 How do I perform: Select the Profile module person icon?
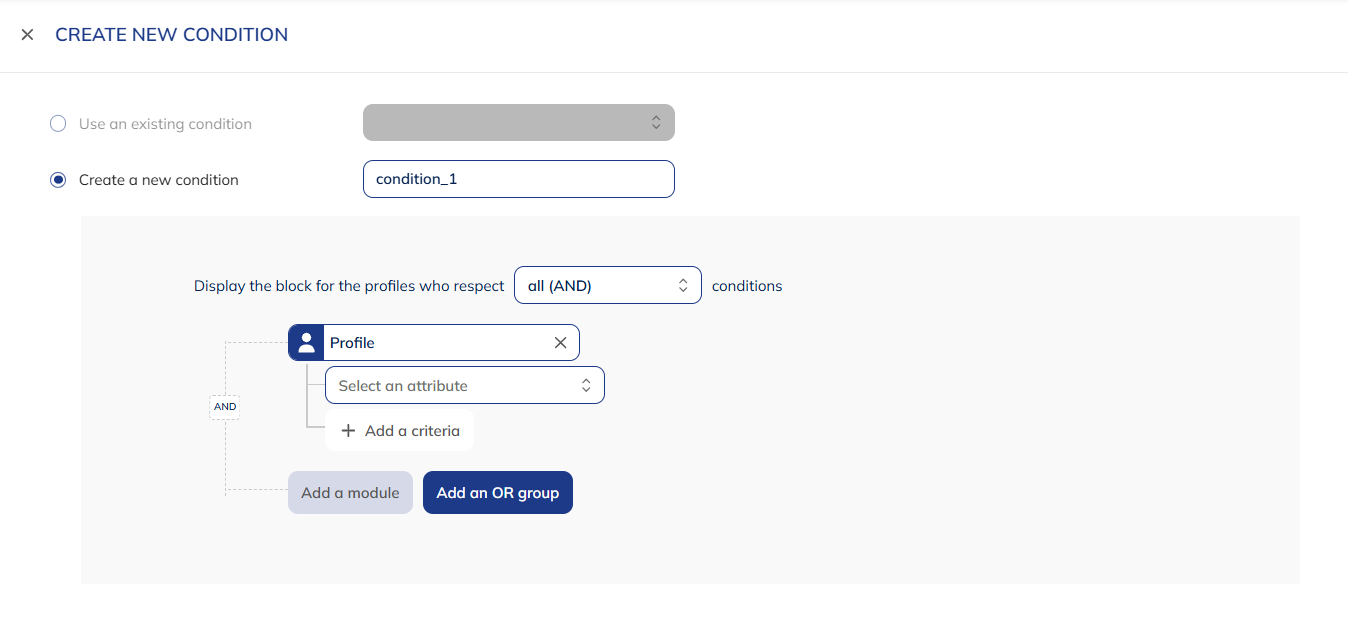click(x=306, y=342)
